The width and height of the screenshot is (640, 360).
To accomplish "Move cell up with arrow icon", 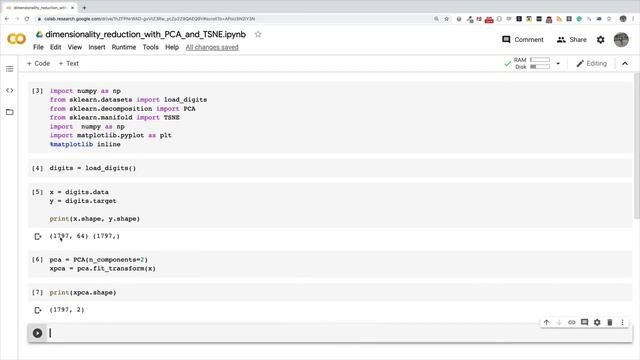I will (x=547, y=322).
